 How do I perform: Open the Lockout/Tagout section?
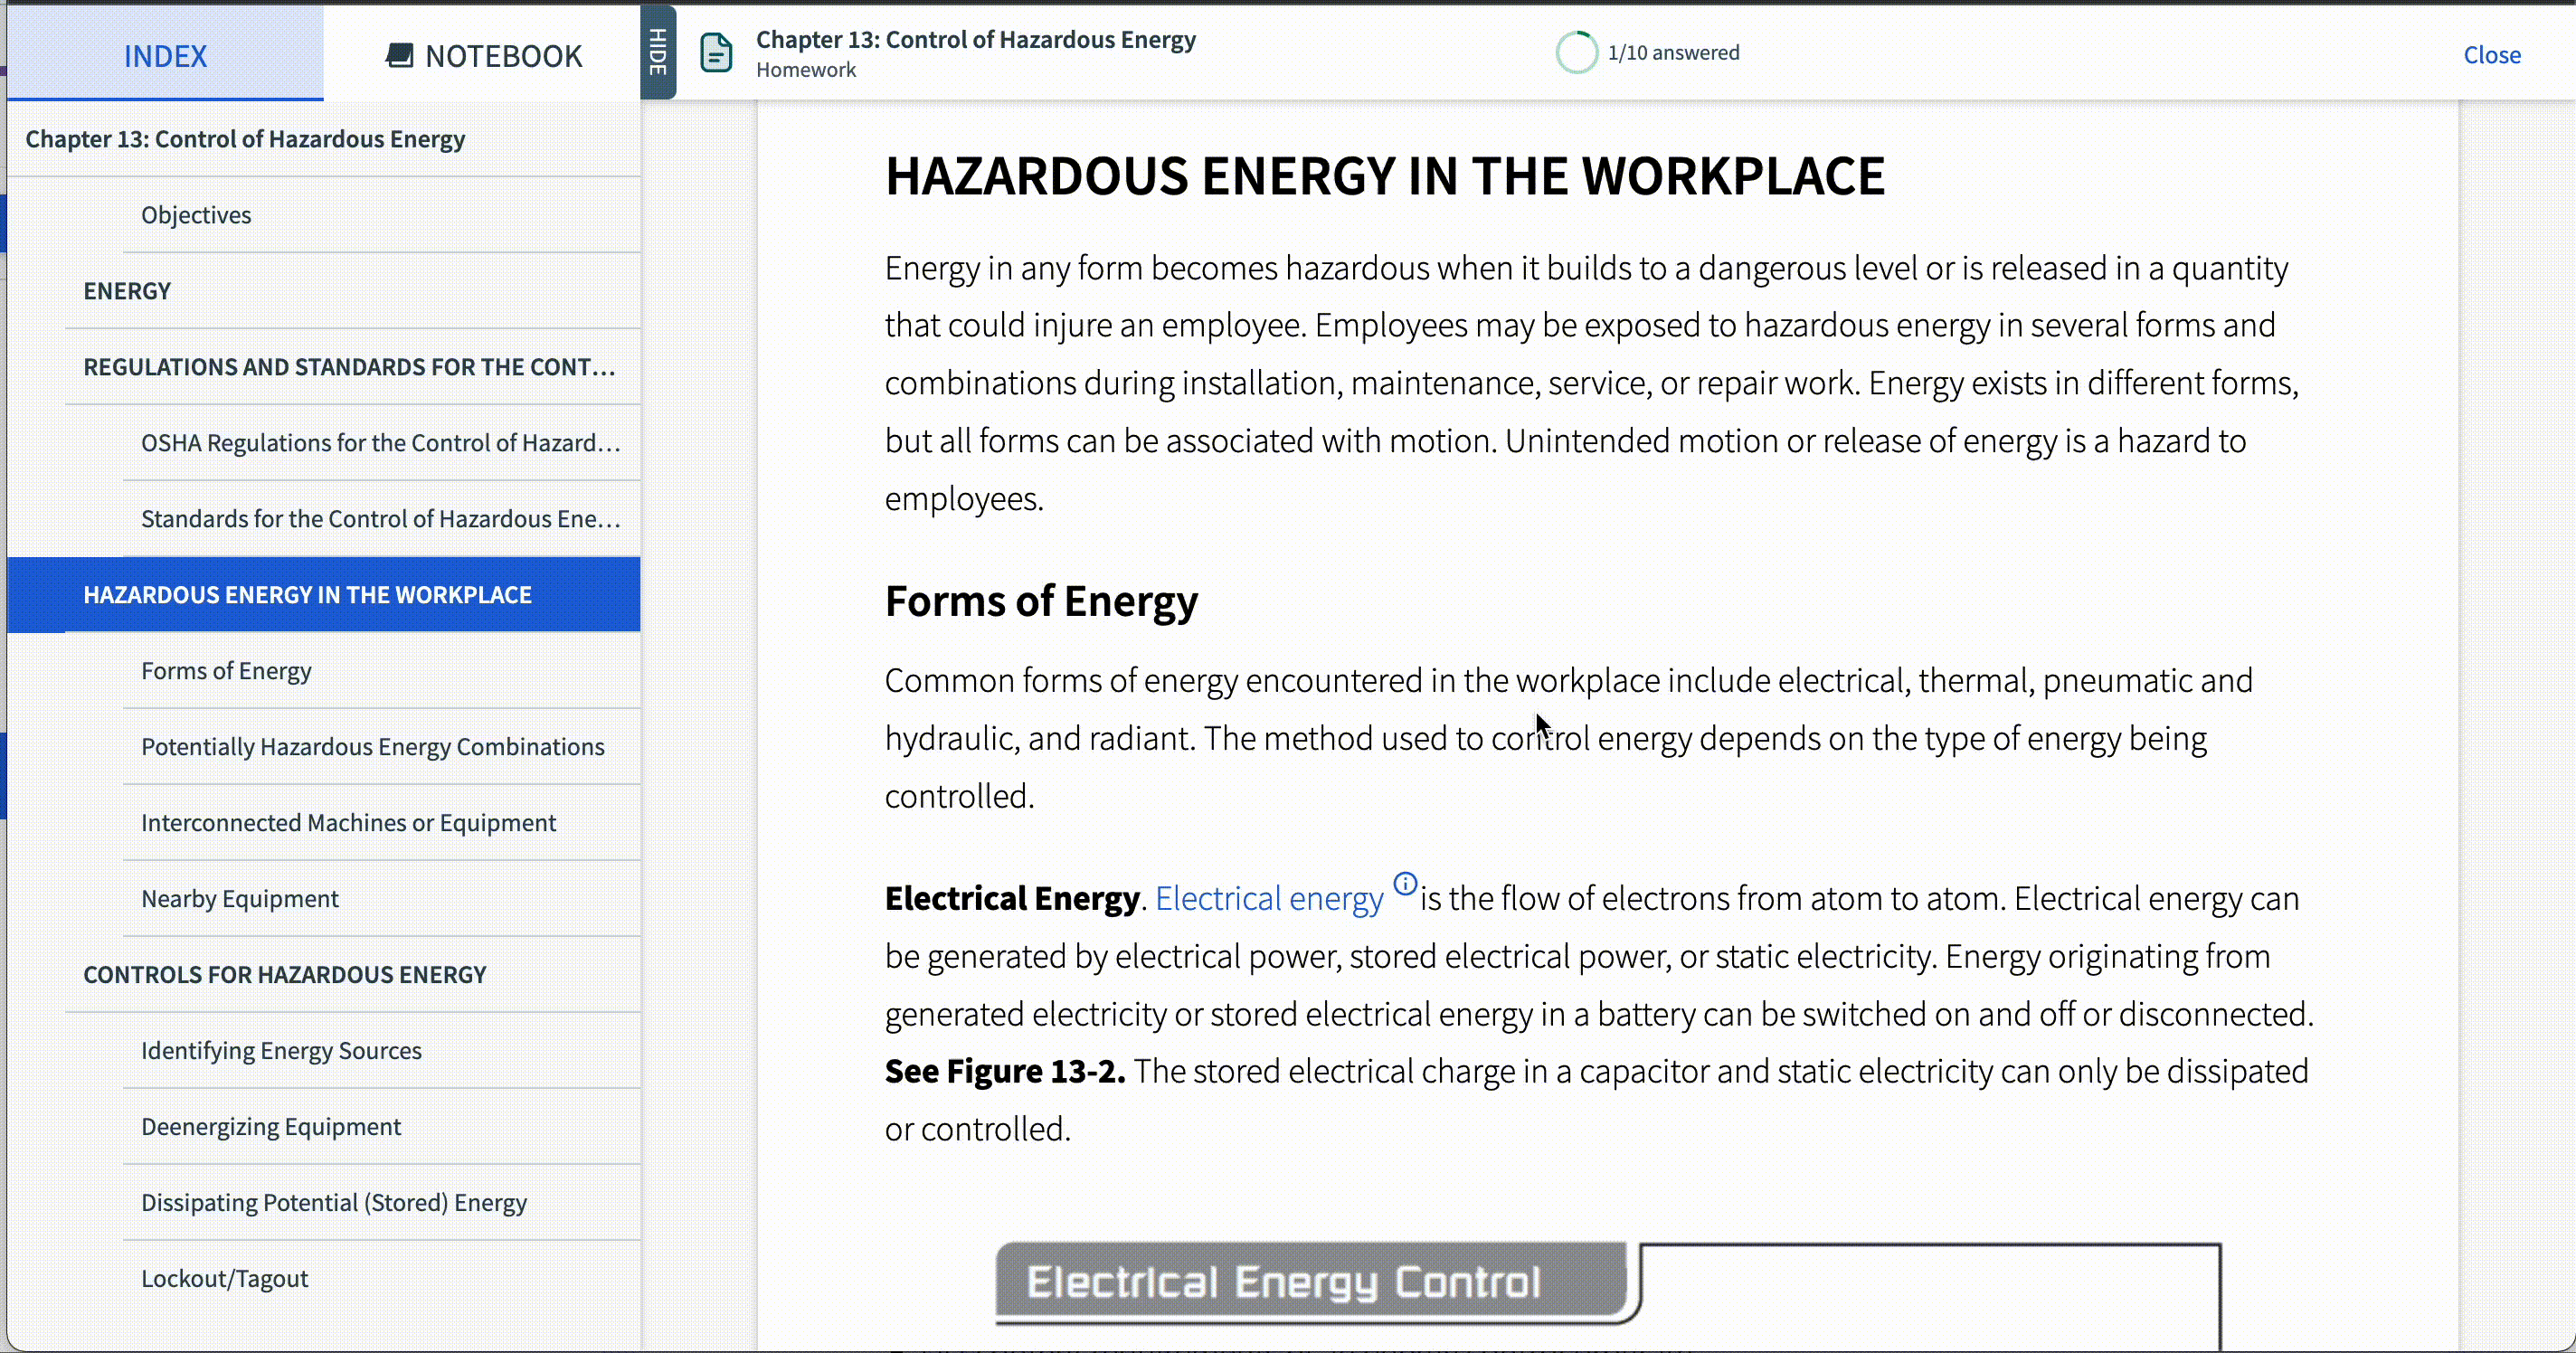(224, 1277)
